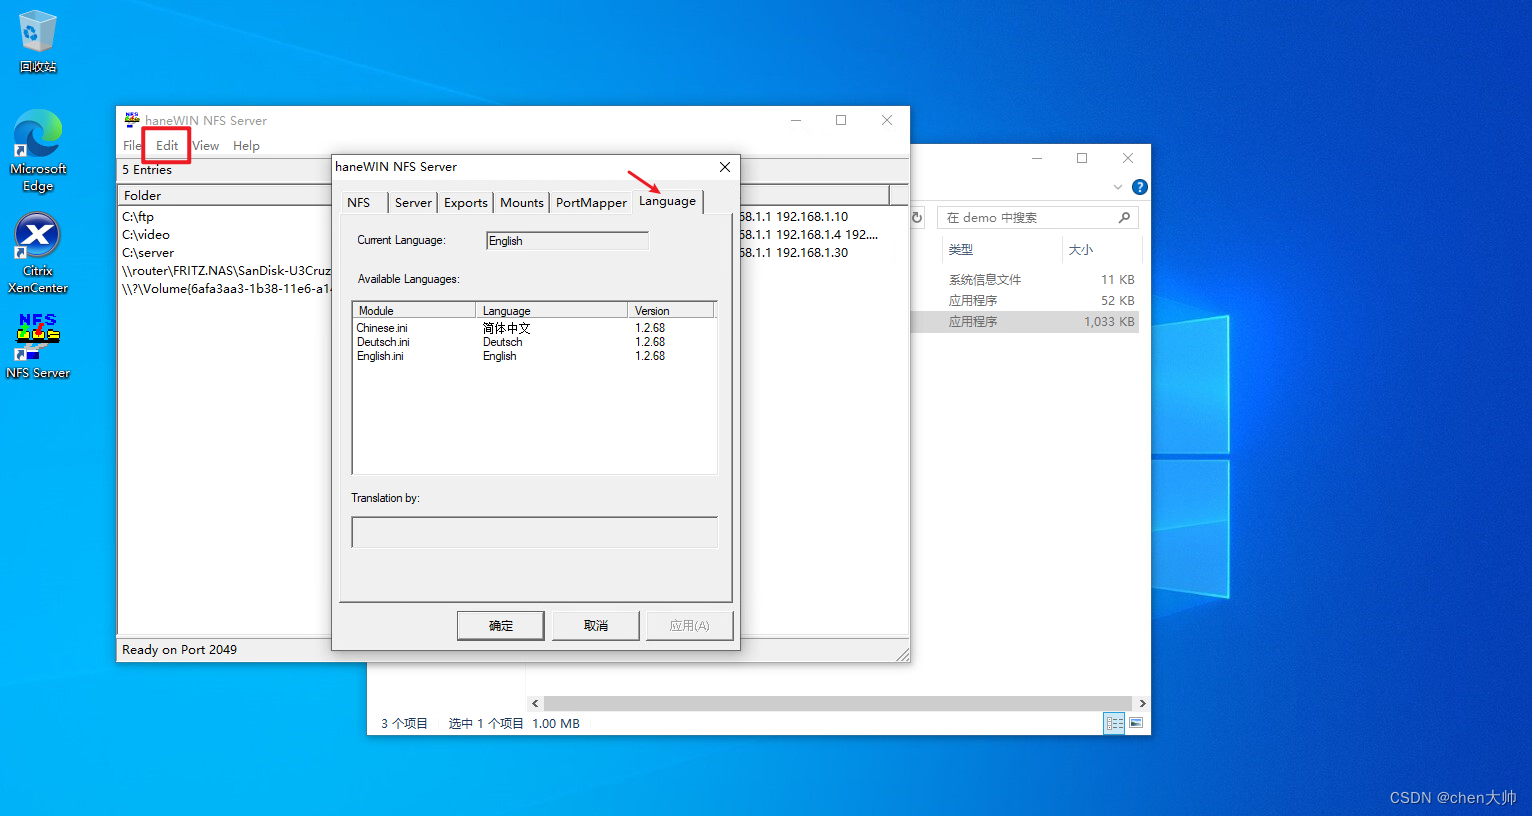Image resolution: width=1532 pixels, height=816 pixels.
Task: Switch to the PortMapper tab
Action: (591, 202)
